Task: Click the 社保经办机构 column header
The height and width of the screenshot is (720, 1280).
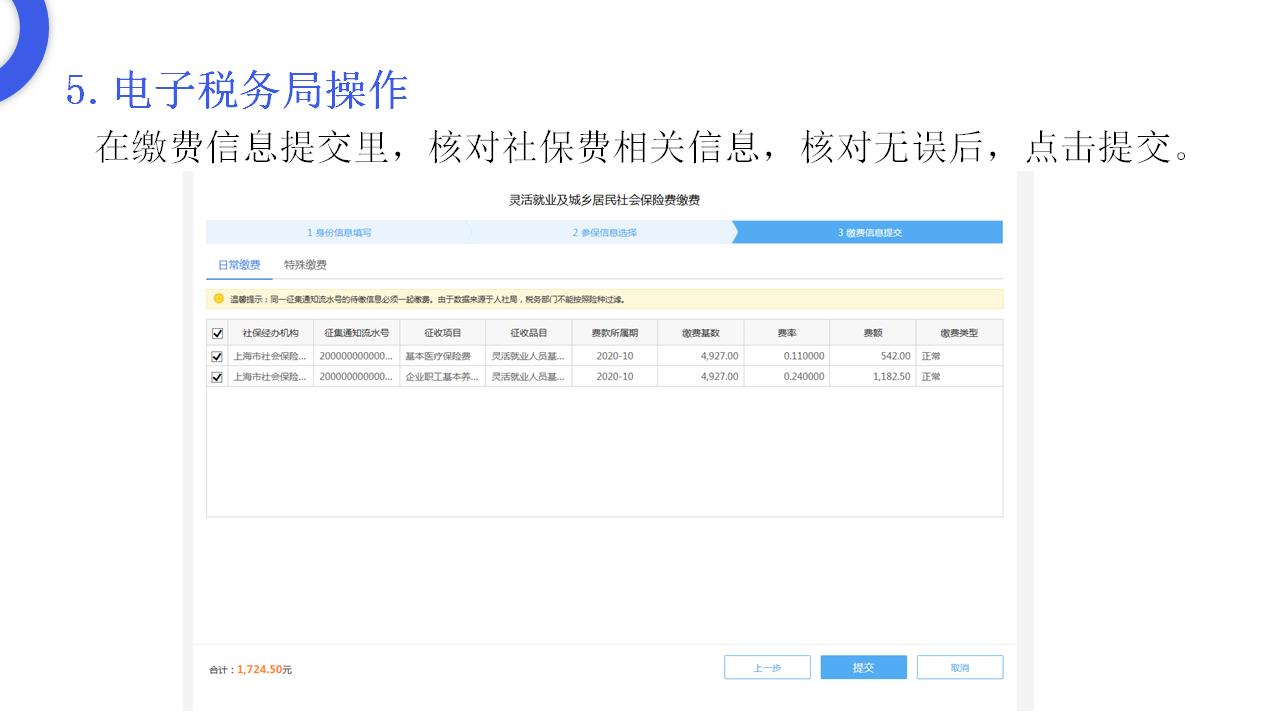Action: click(x=270, y=333)
